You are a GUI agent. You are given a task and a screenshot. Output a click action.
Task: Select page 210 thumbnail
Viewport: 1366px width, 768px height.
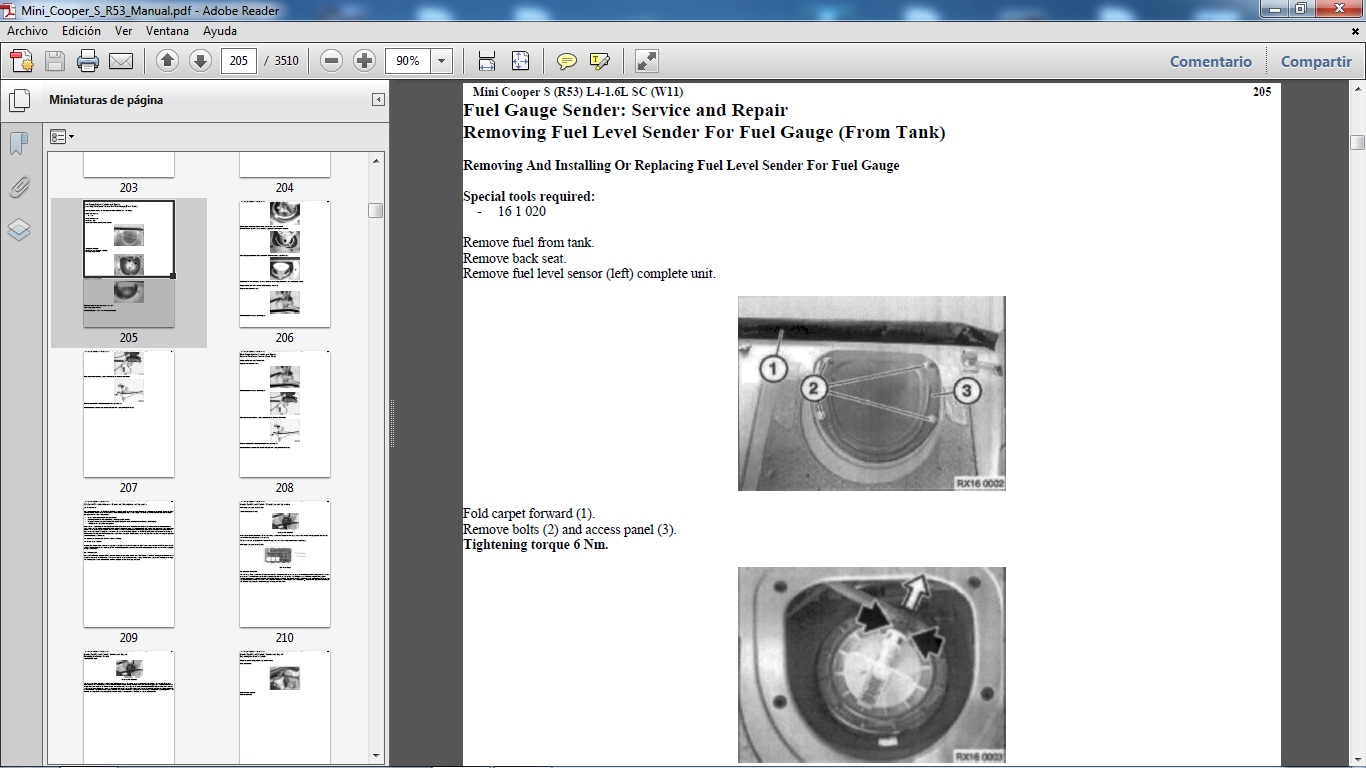click(285, 564)
